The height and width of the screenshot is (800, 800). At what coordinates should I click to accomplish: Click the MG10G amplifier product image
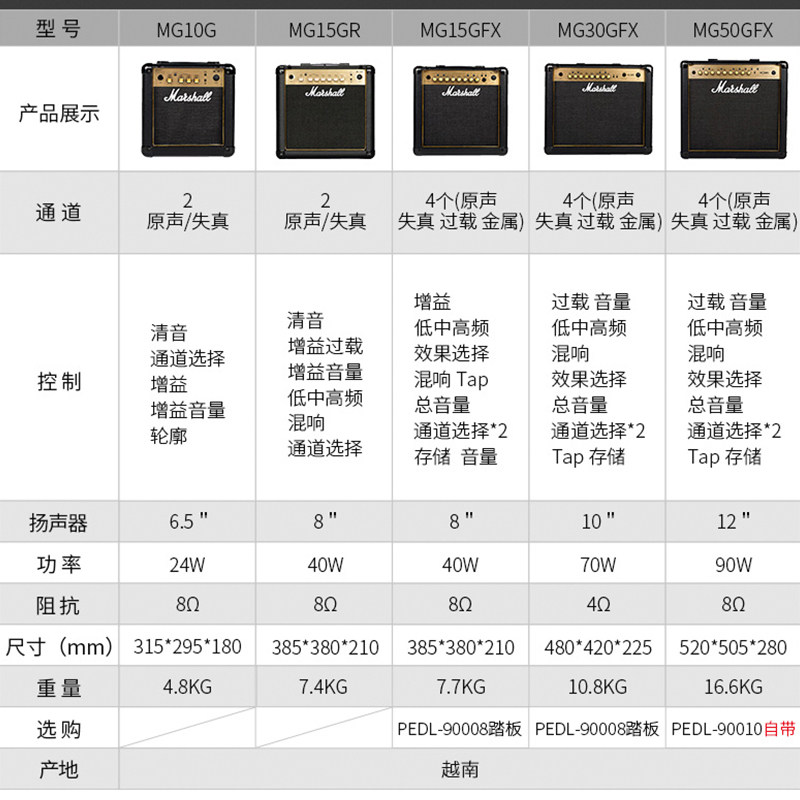[x=186, y=110]
